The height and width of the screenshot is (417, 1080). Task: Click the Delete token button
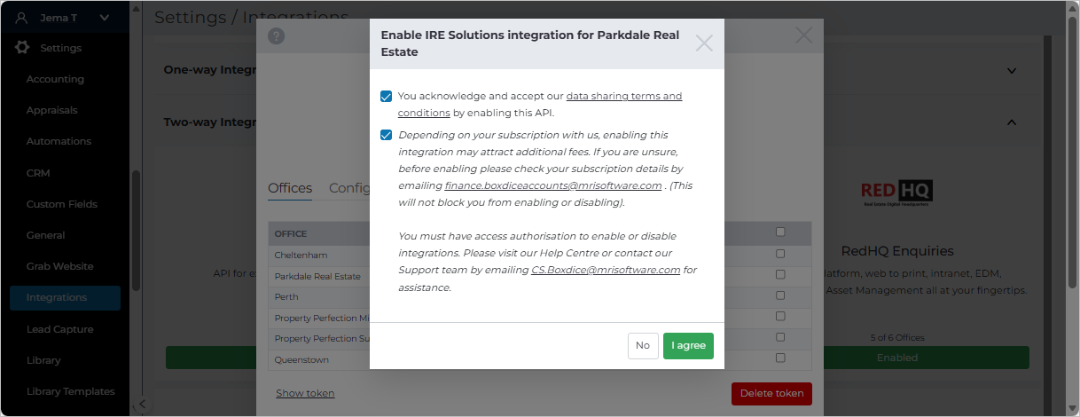coord(771,394)
